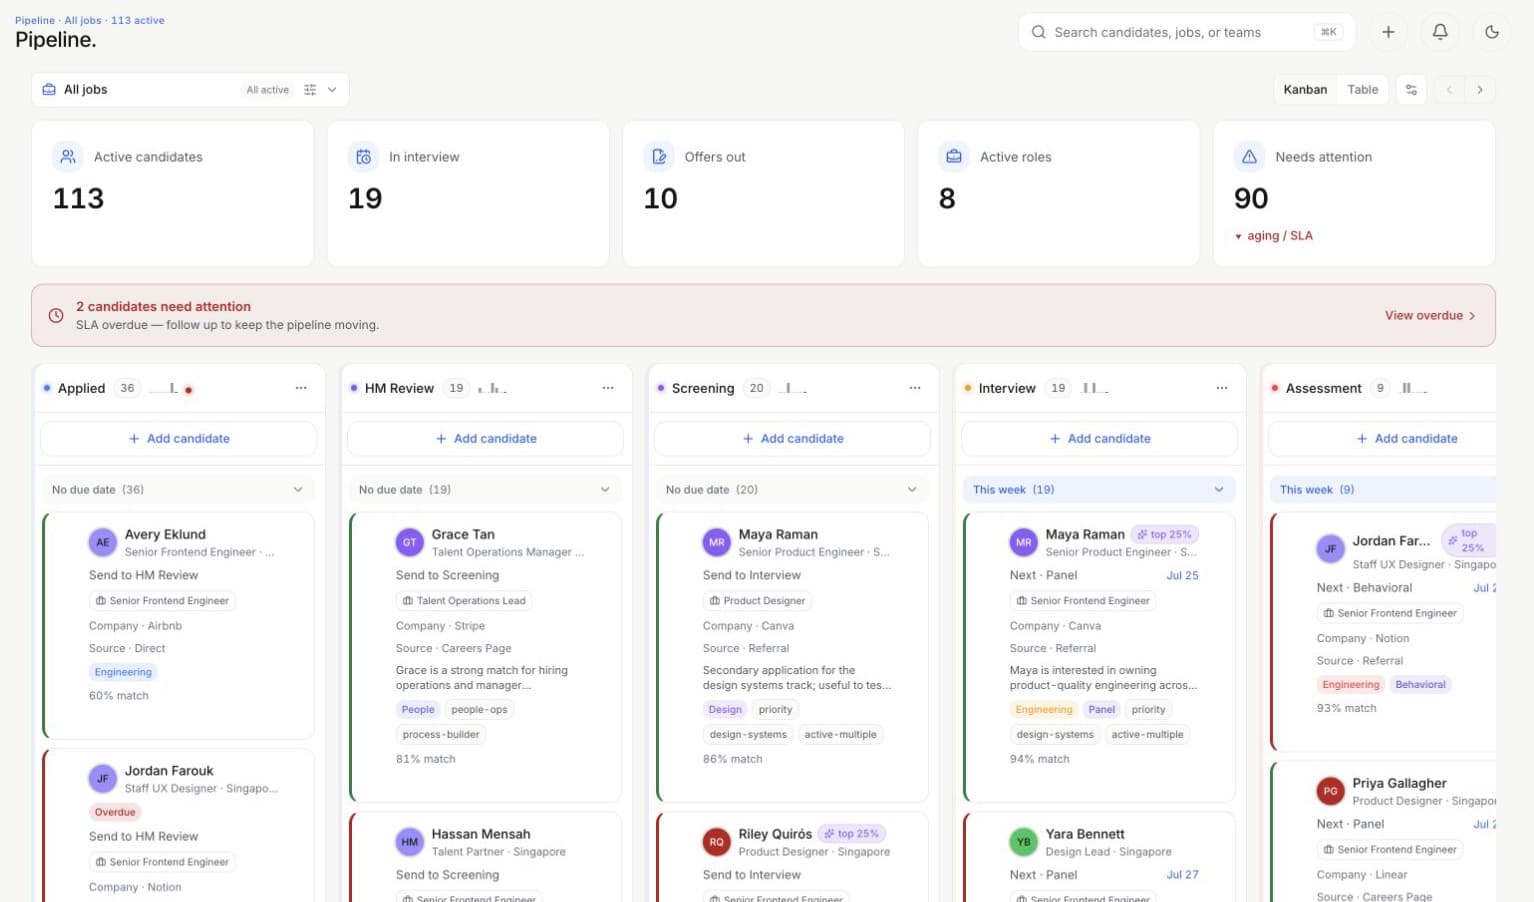This screenshot has width=1534, height=902.
Task: Open the notifications bell
Action: coord(1440,32)
